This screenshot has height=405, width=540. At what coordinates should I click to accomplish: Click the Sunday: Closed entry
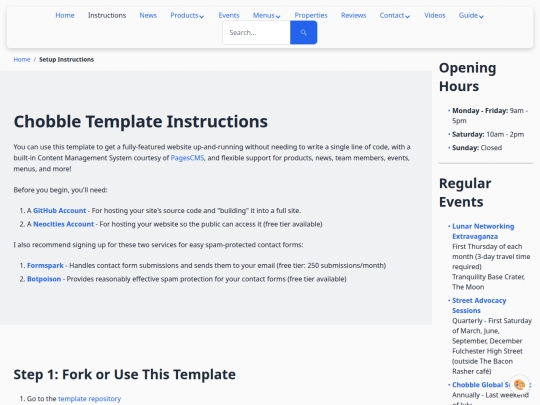pyautogui.click(x=477, y=148)
